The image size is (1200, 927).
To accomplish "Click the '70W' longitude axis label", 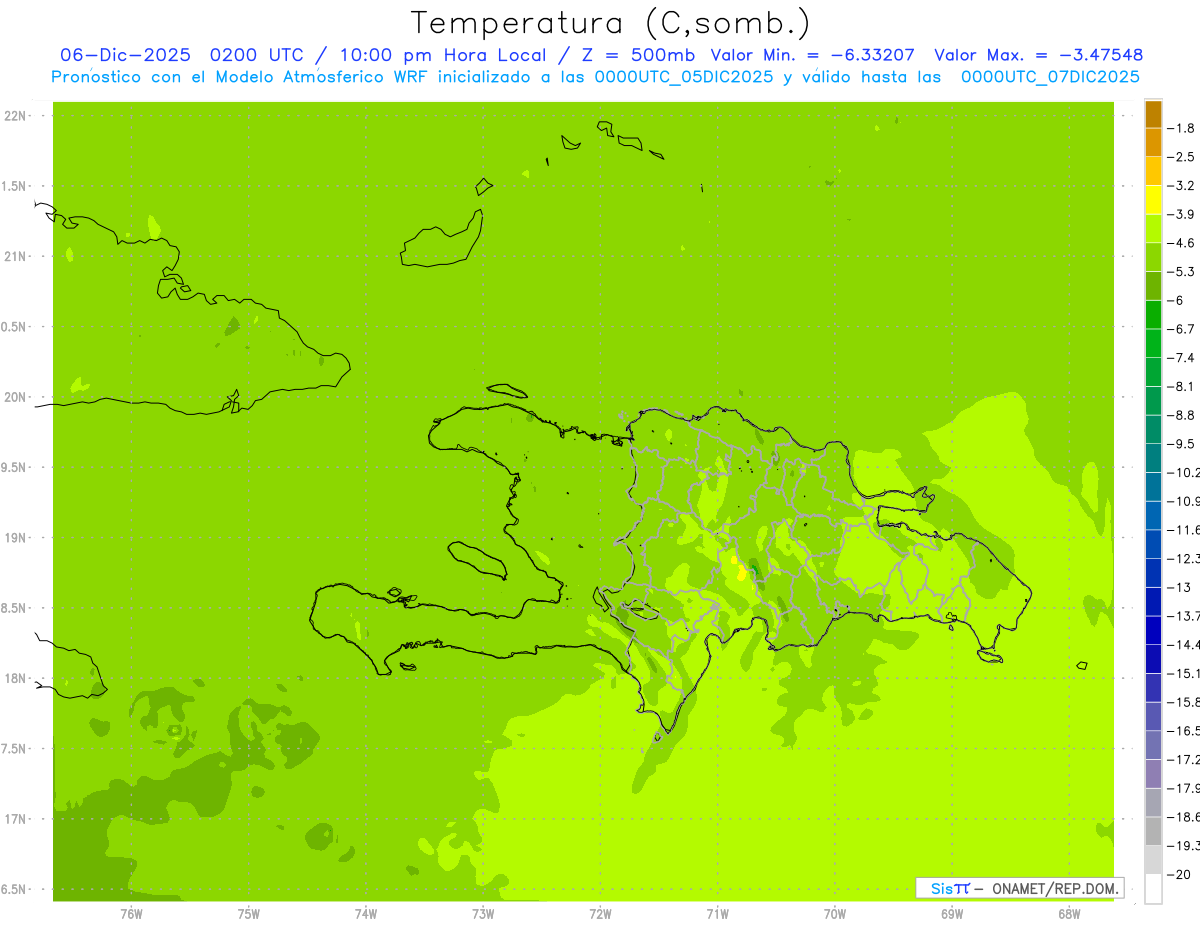I will tap(835, 914).
